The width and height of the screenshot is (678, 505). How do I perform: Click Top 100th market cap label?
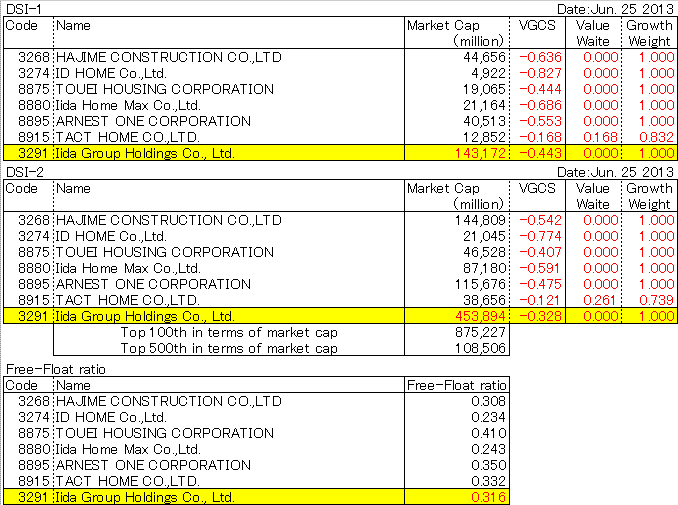tap(229, 332)
